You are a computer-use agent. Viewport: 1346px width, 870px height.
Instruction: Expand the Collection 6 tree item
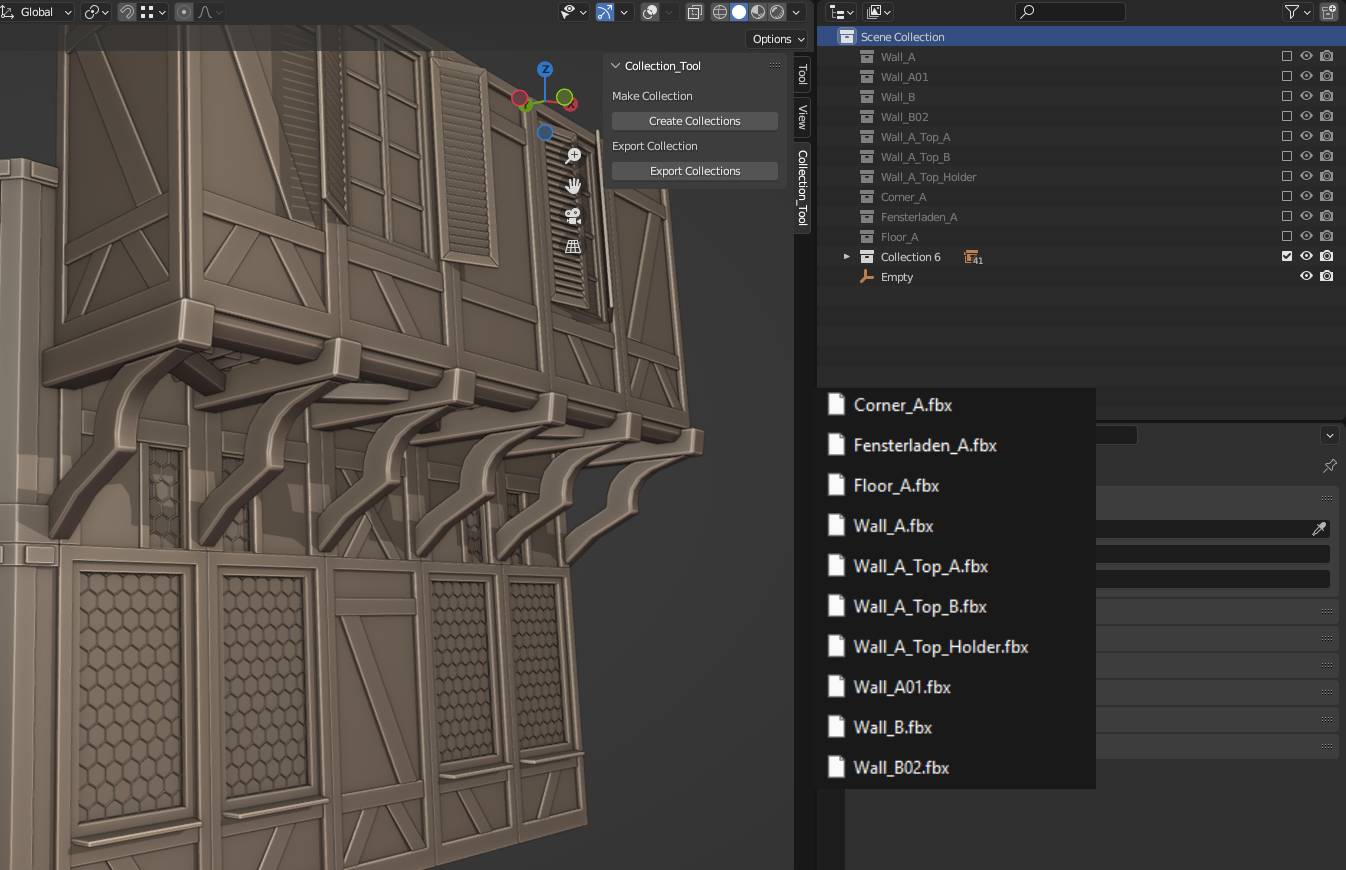(847, 257)
